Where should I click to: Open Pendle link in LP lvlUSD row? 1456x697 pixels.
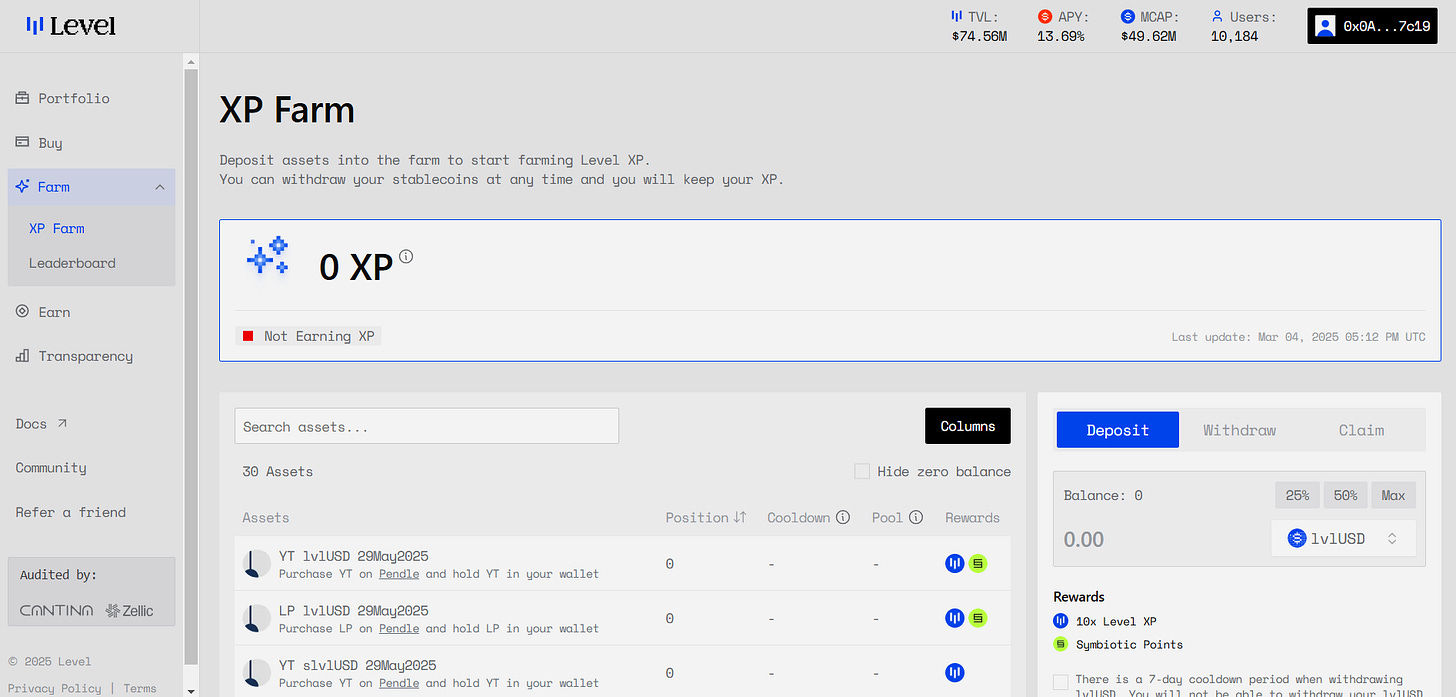point(399,628)
